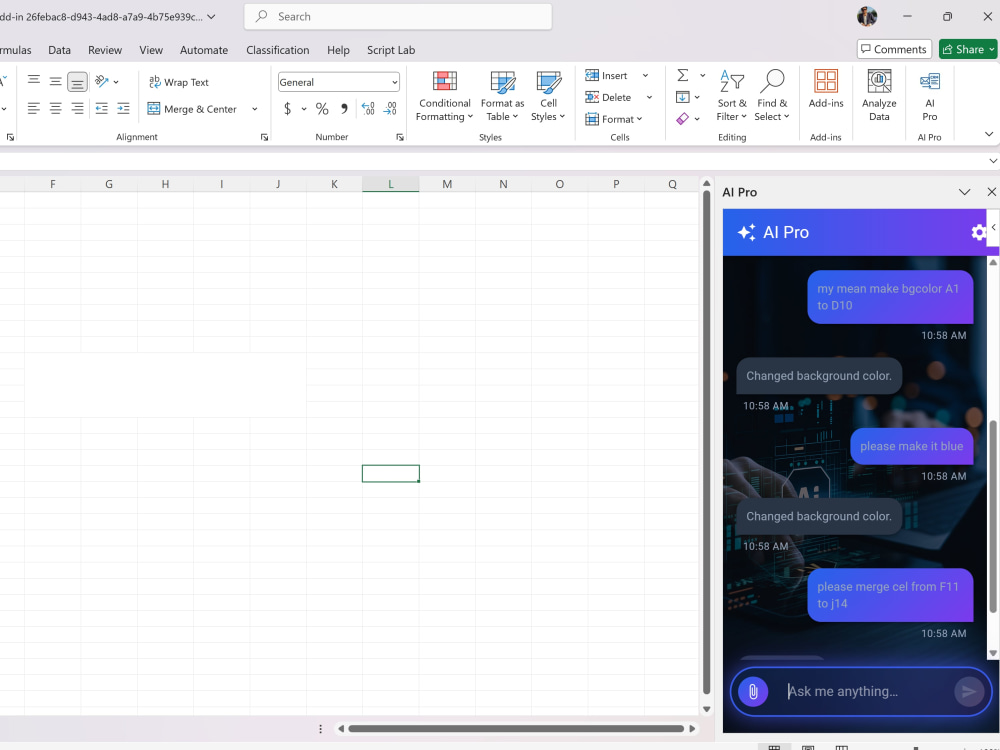Image resolution: width=1000 pixels, height=750 pixels.
Task: Increase decimal places
Action: click(368, 109)
